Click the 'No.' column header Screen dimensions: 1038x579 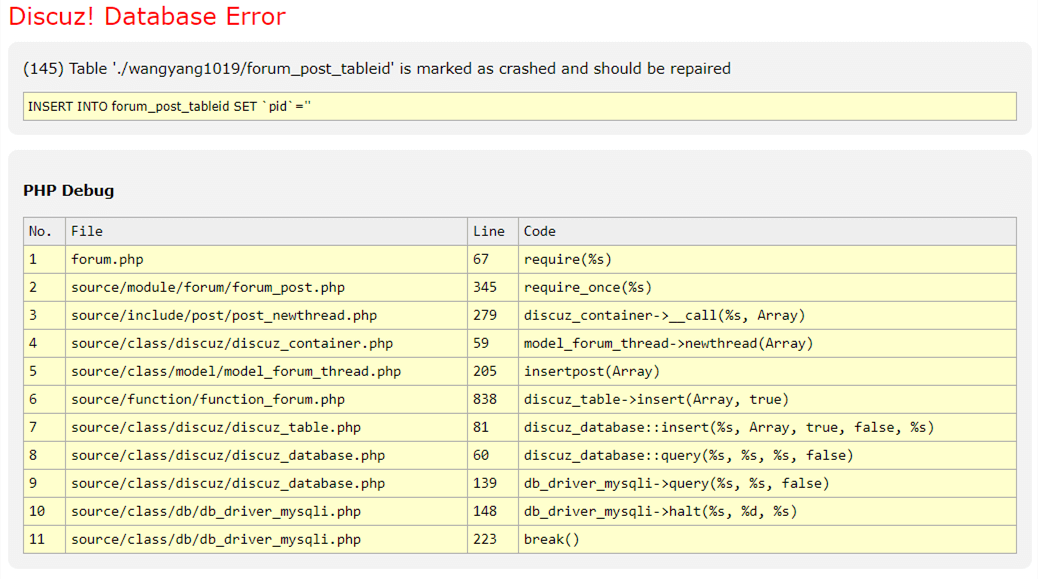(44, 232)
